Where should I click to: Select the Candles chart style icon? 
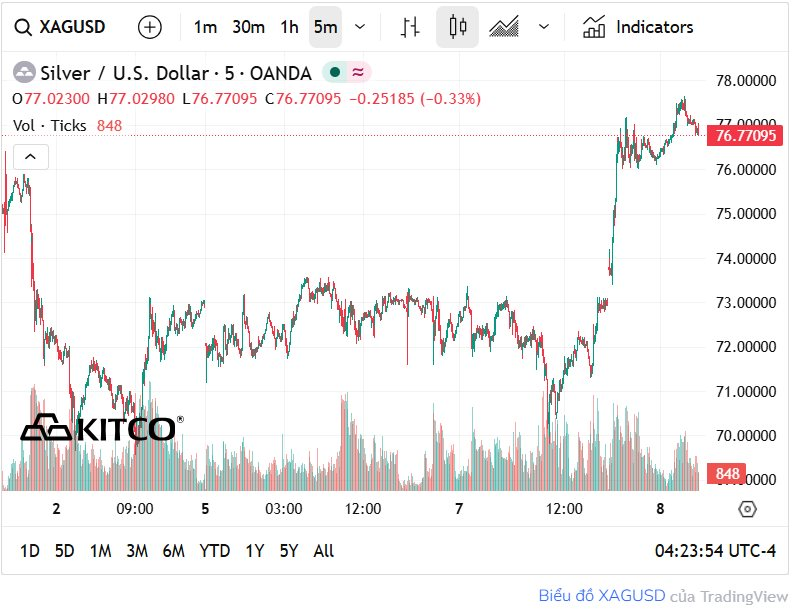pyautogui.click(x=457, y=27)
